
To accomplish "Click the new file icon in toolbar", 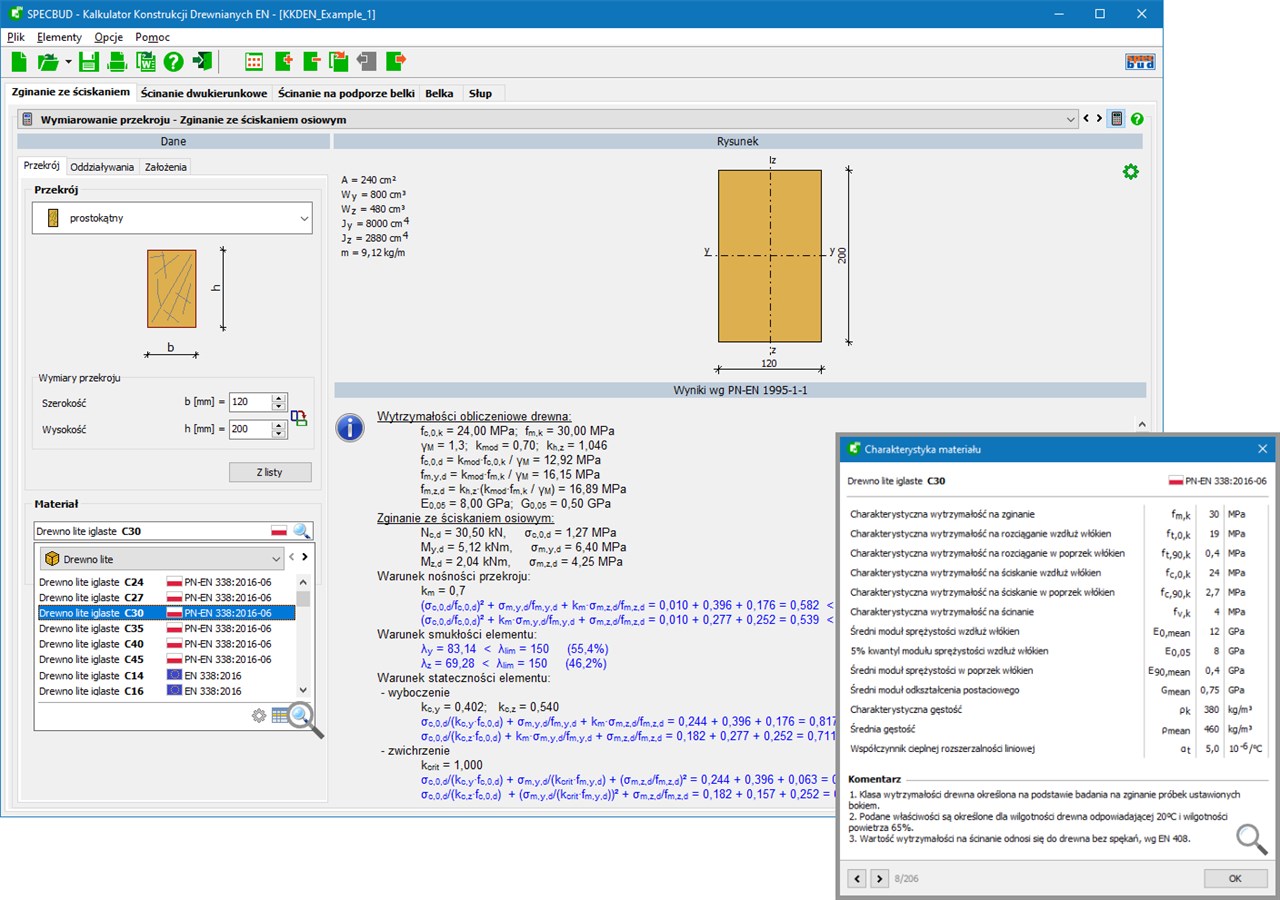I will (x=19, y=62).
